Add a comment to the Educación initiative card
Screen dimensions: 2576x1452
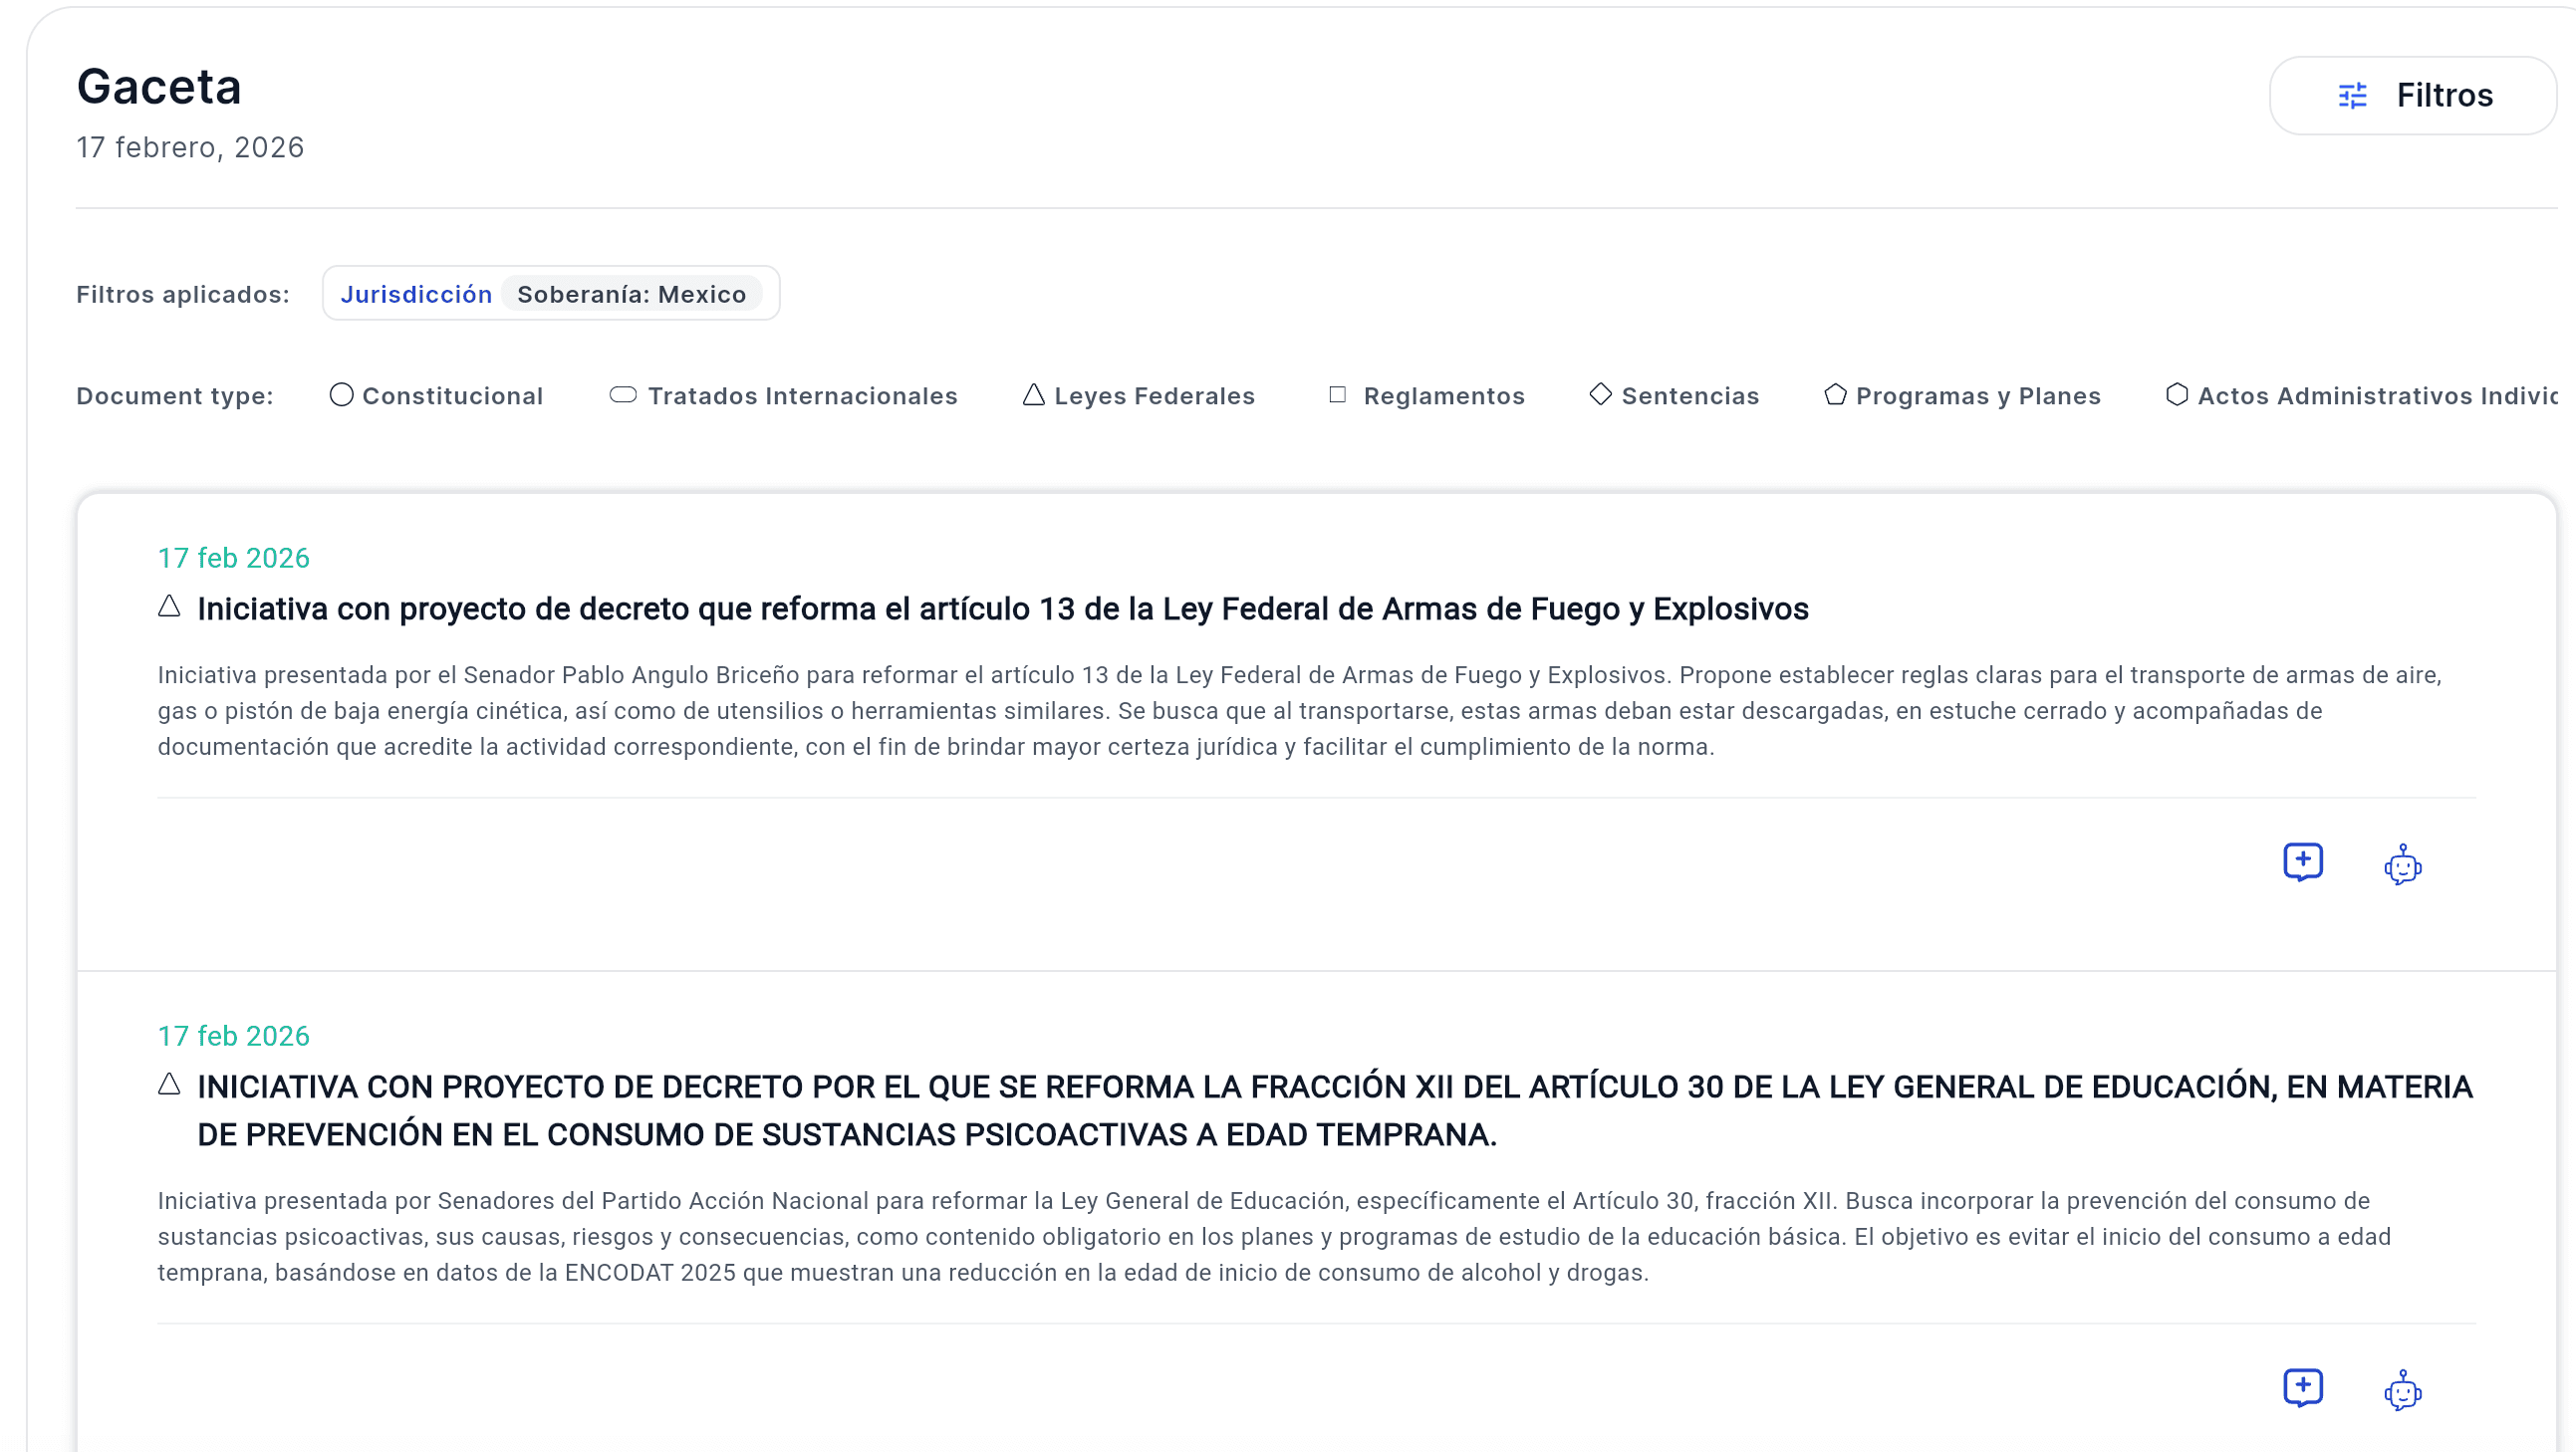click(2304, 1387)
